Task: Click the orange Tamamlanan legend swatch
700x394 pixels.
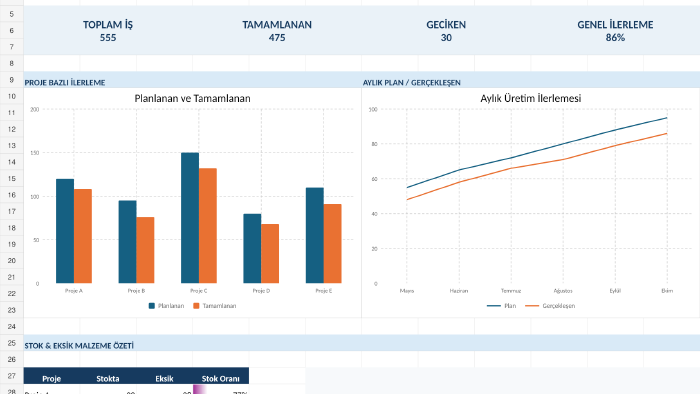Action: coord(196,306)
